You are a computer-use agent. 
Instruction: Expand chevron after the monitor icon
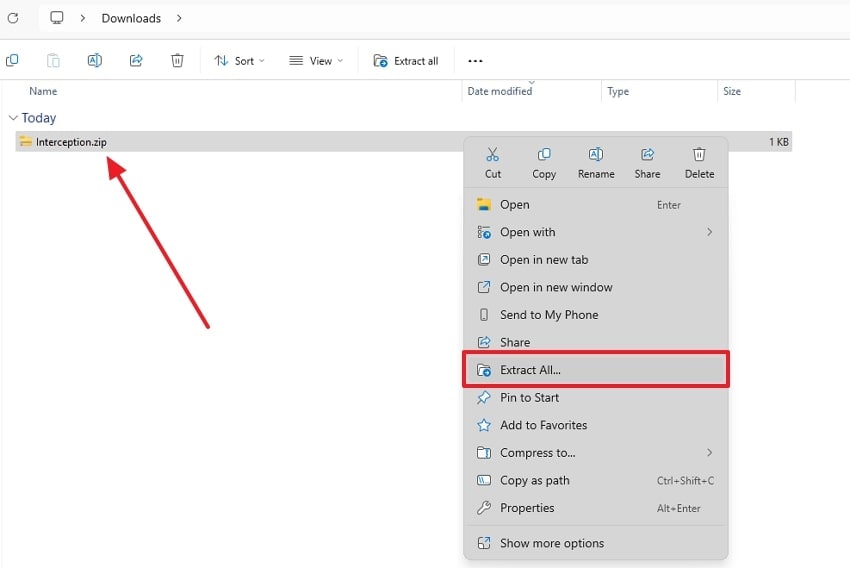(82, 18)
